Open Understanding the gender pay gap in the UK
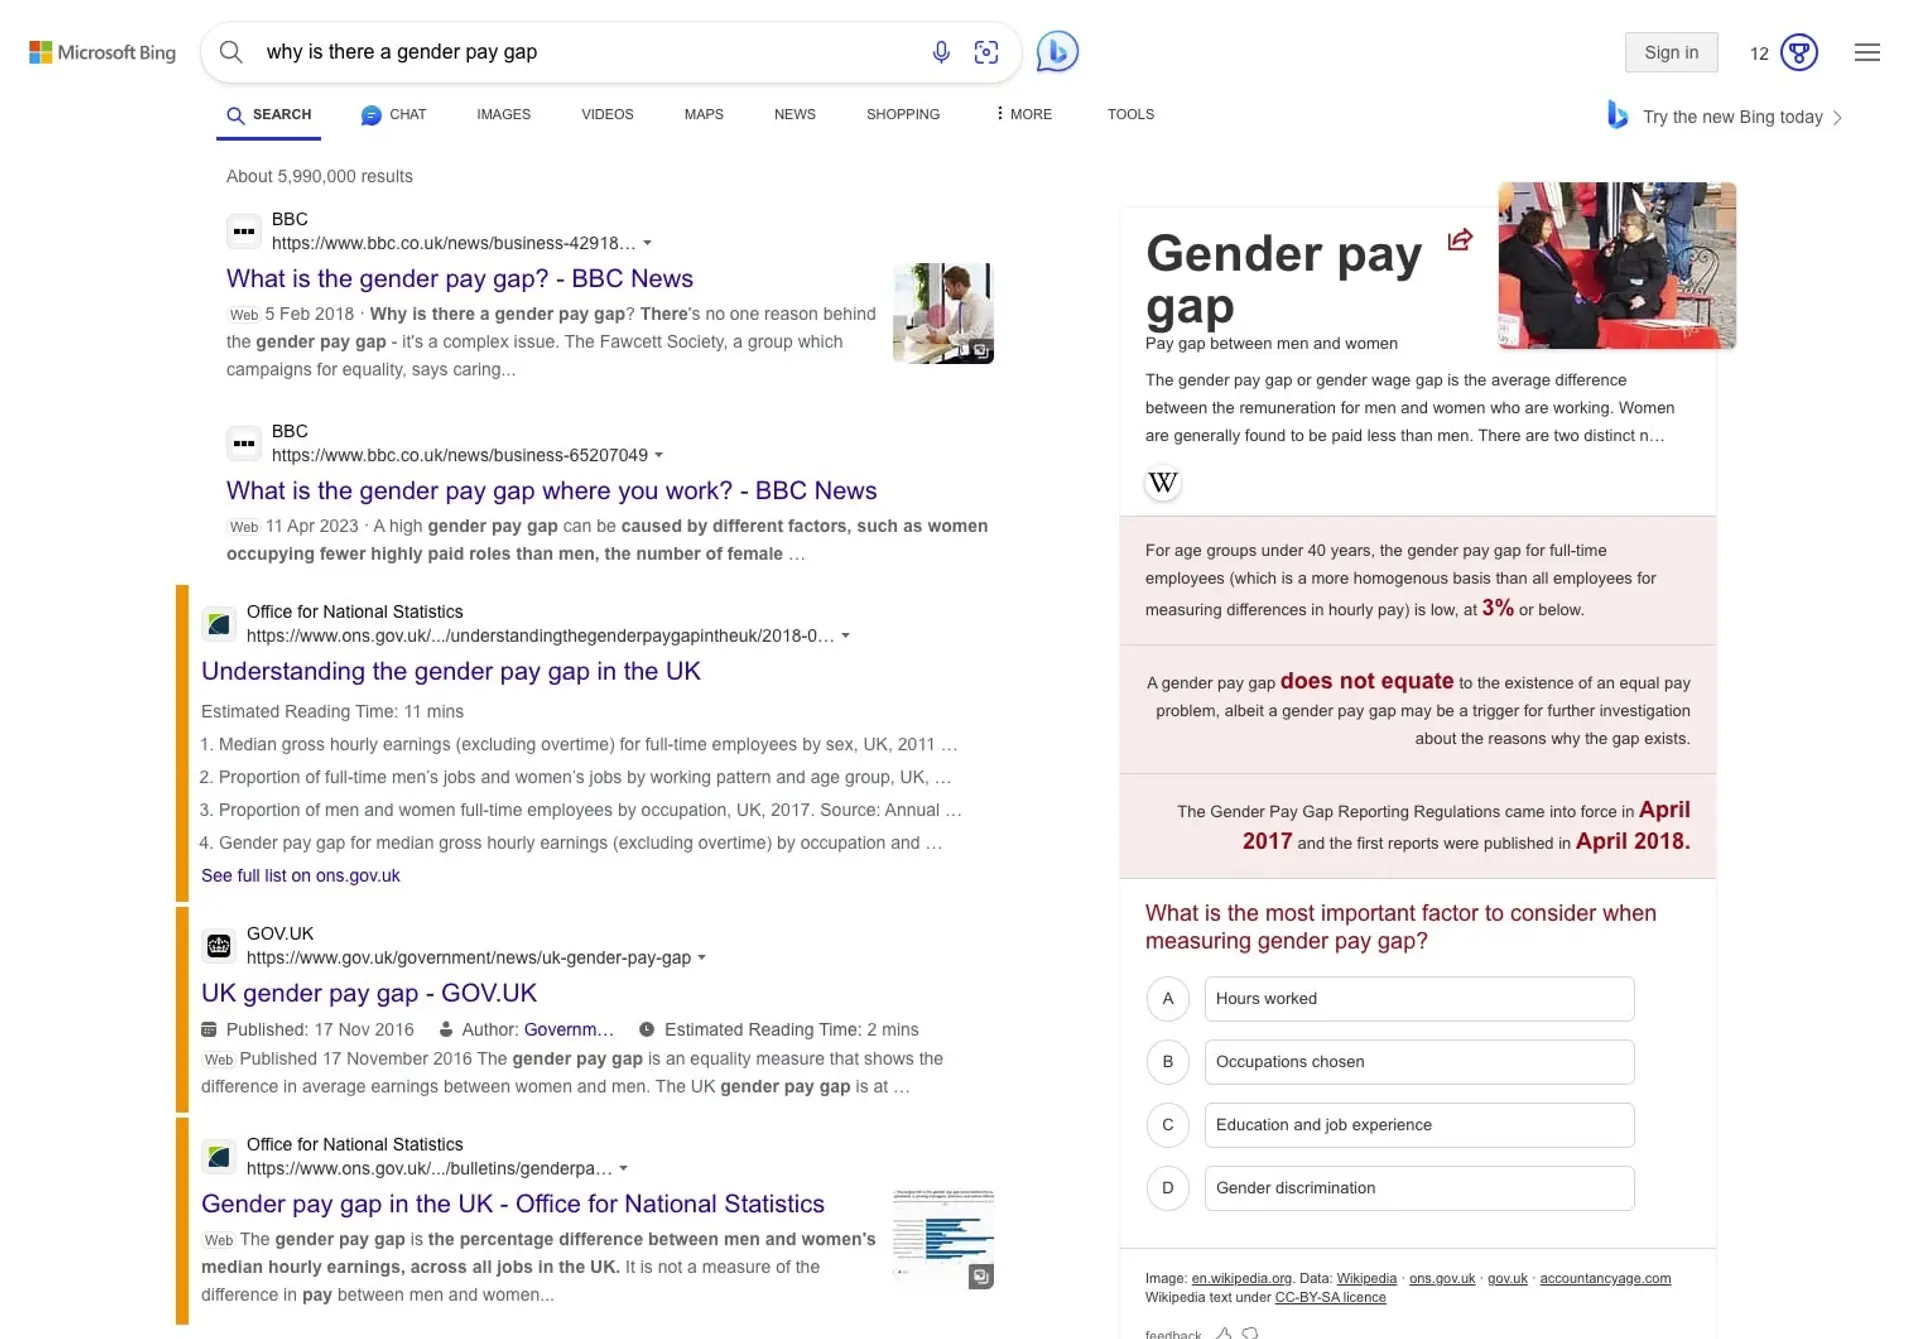Image resolution: width=1920 pixels, height=1339 pixels. tap(451, 671)
